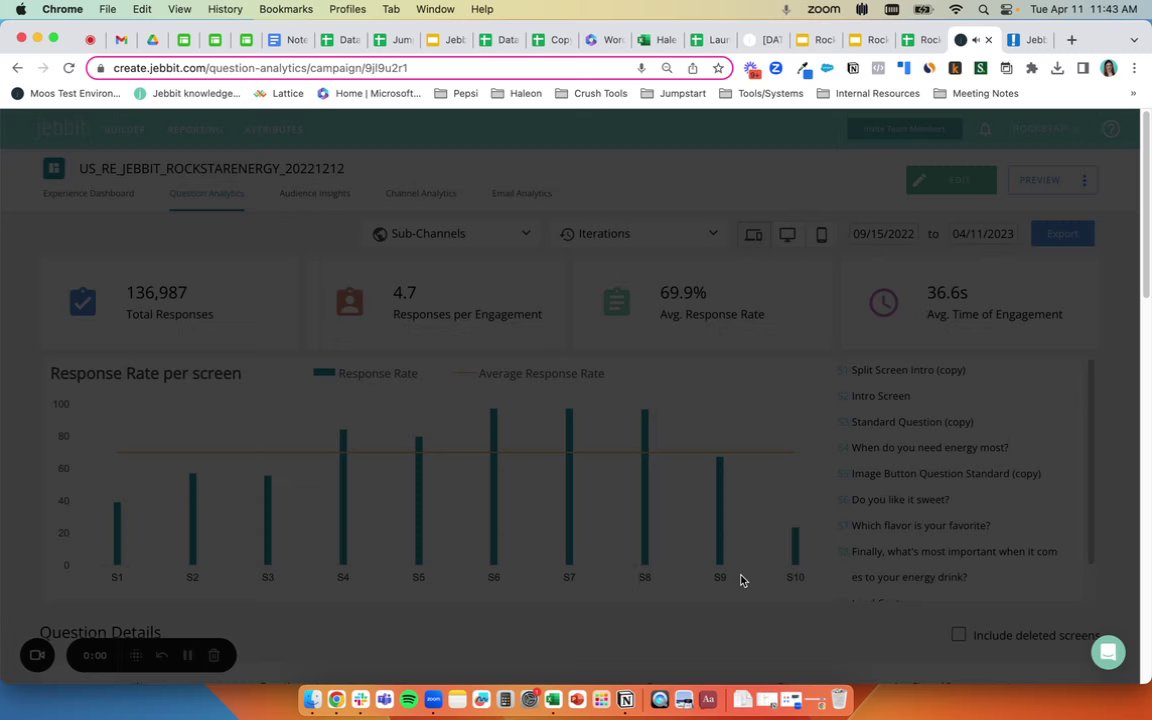
Task: Expand the Iterations dropdown
Action: pyautogui.click(x=638, y=234)
